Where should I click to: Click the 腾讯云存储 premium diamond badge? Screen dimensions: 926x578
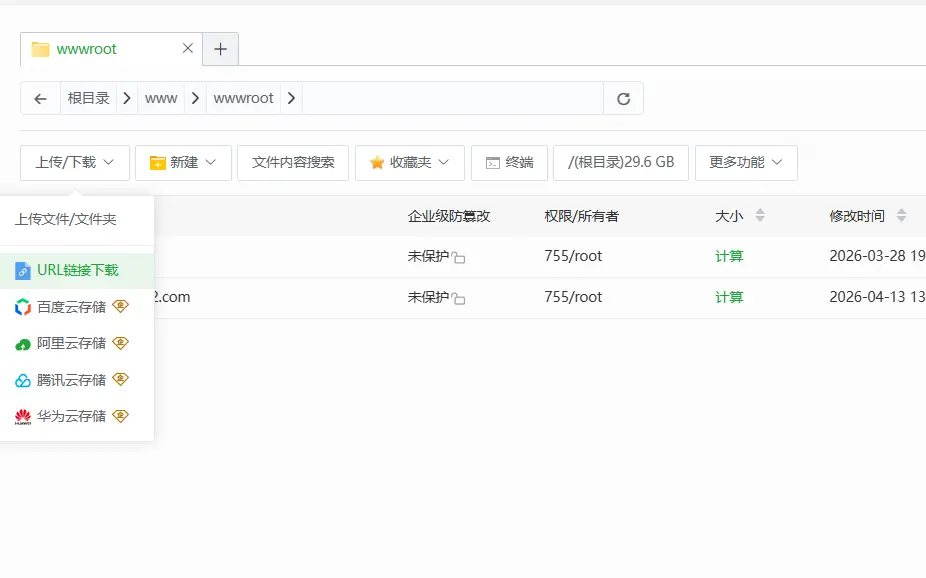pos(120,380)
